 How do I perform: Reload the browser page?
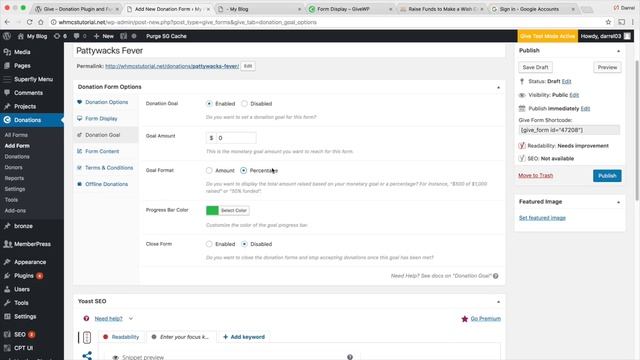coord(29,22)
